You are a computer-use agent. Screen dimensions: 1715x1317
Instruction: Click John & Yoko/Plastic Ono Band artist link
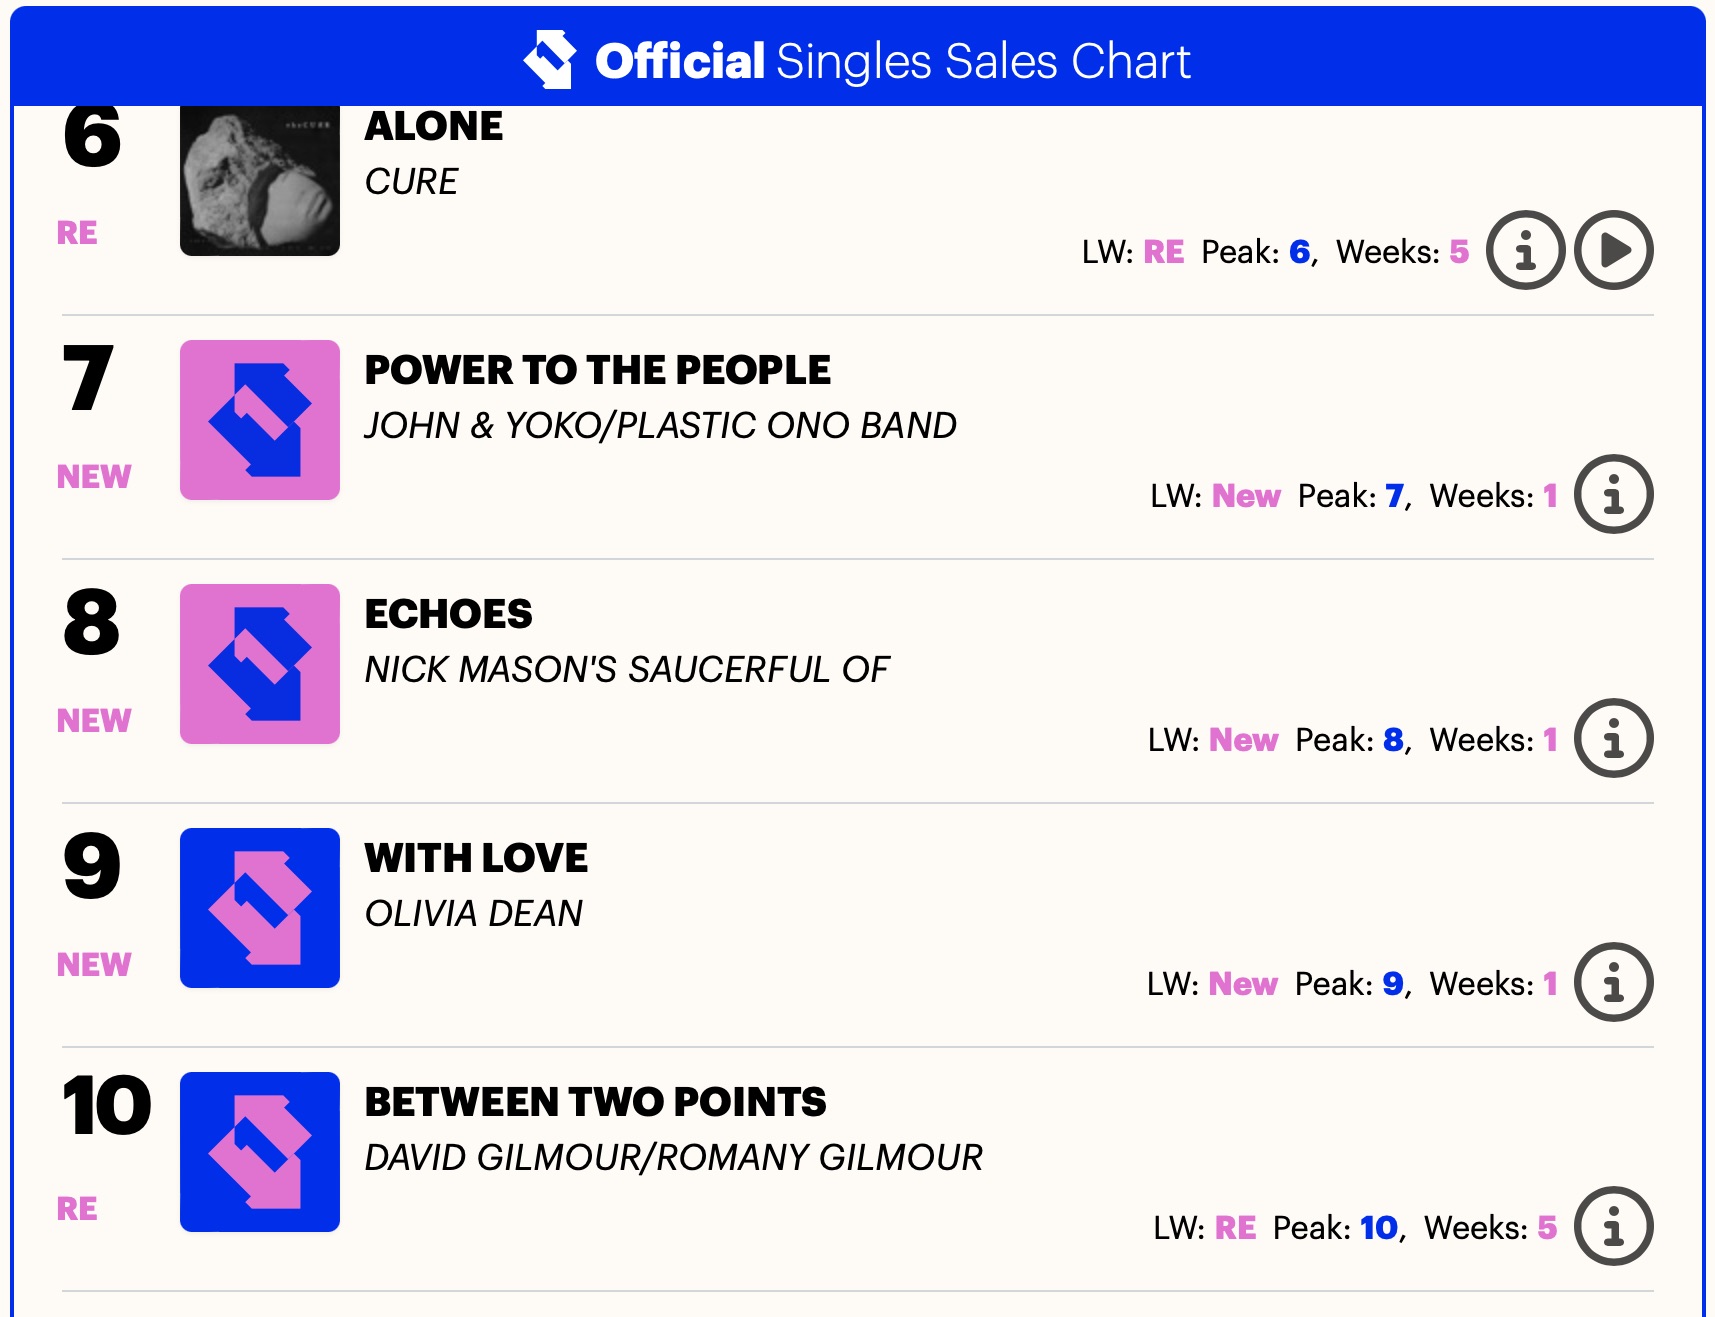coord(660,426)
